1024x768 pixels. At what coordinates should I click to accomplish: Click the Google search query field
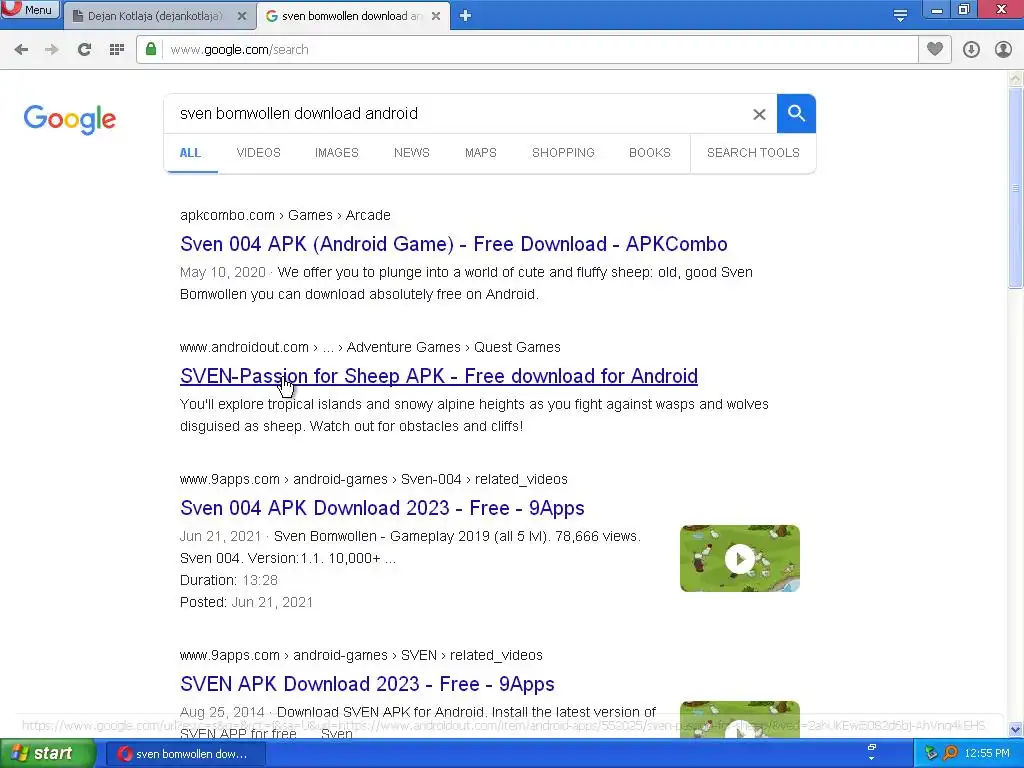[457, 114]
